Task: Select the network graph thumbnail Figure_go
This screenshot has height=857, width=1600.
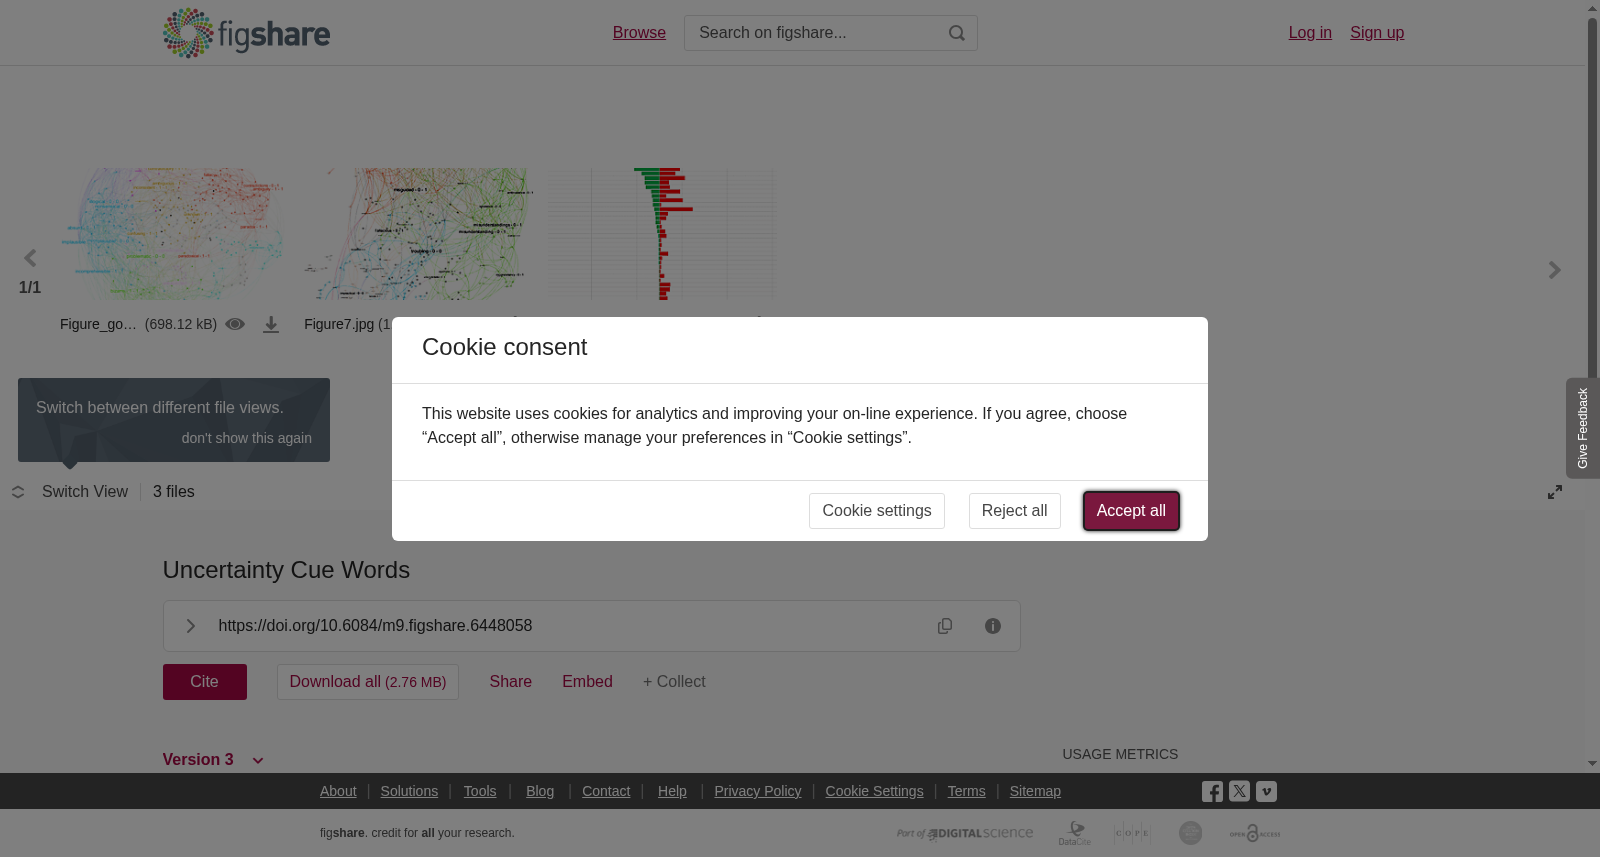Action: (x=173, y=234)
